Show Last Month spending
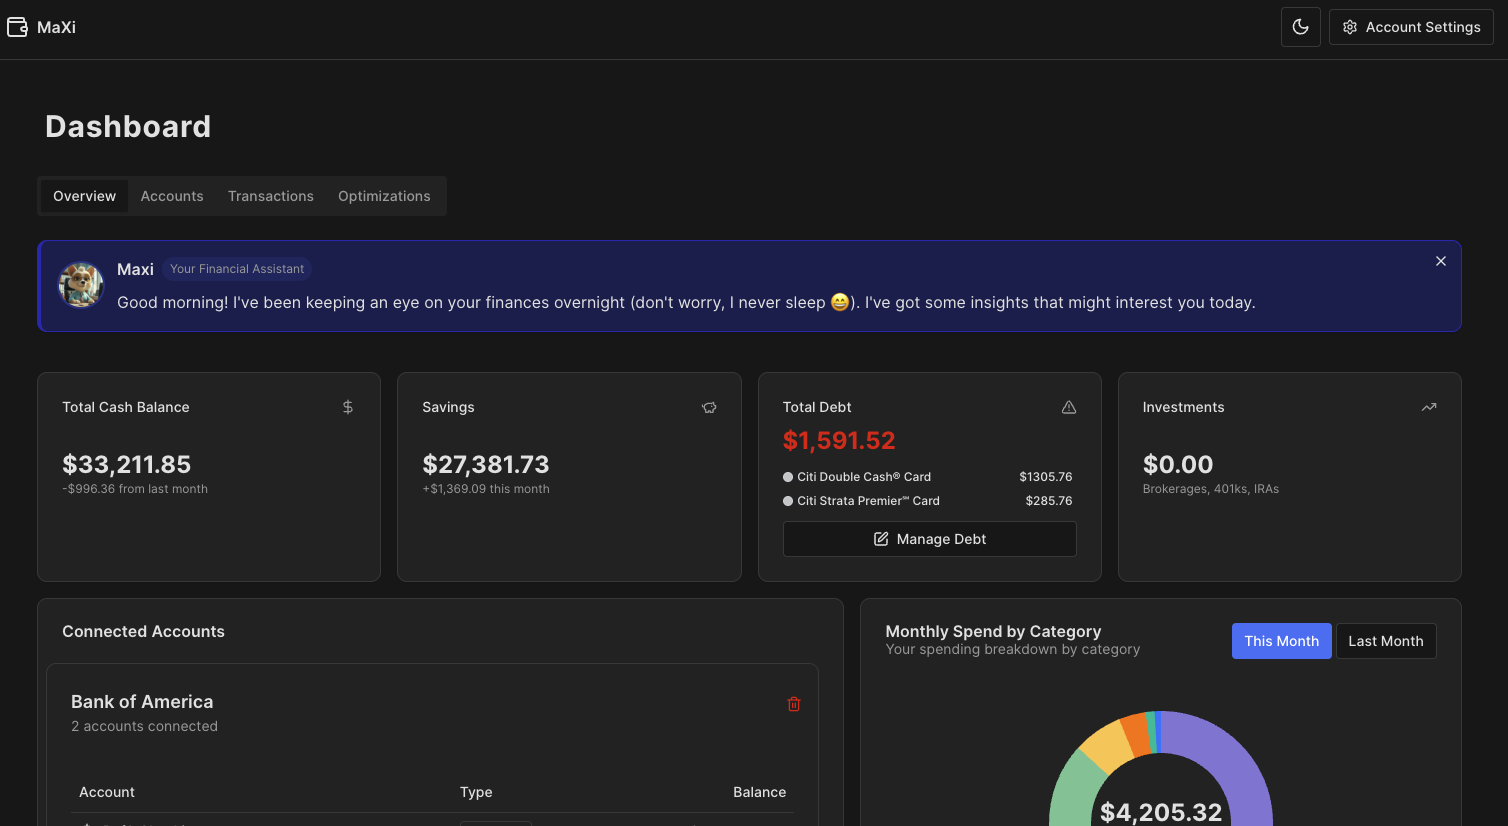The image size is (1508, 826). (x=1386, y=641)
